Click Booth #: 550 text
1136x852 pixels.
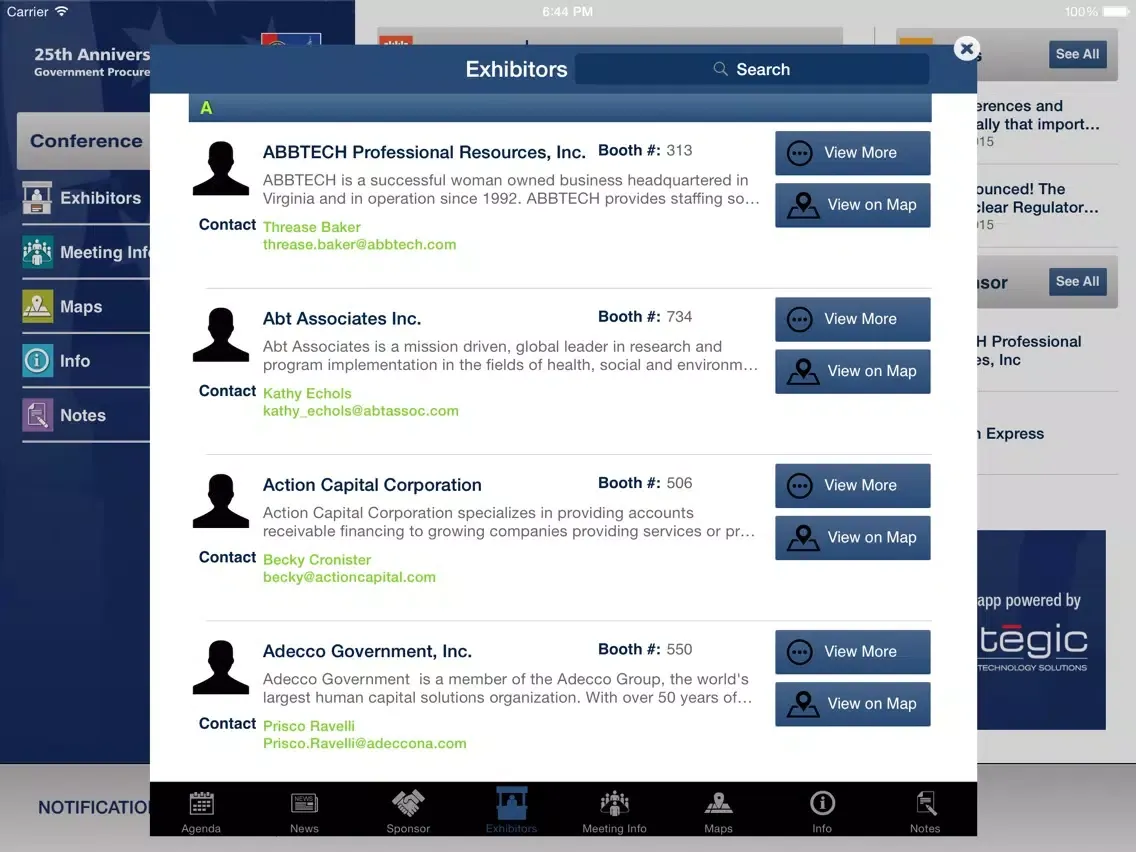click(645, 649)
